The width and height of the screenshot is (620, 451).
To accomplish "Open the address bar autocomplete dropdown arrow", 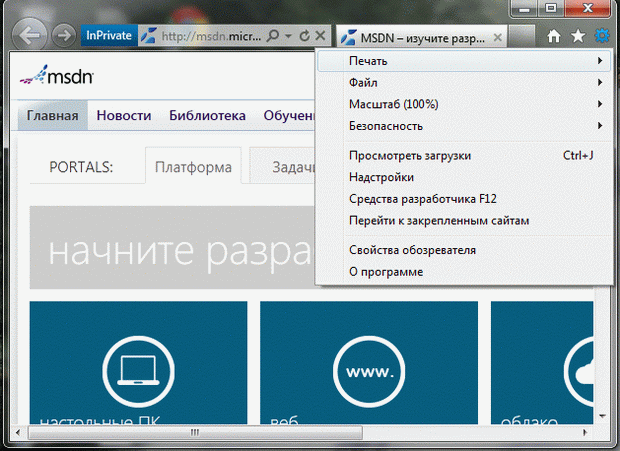I will [x=288, y=36].
